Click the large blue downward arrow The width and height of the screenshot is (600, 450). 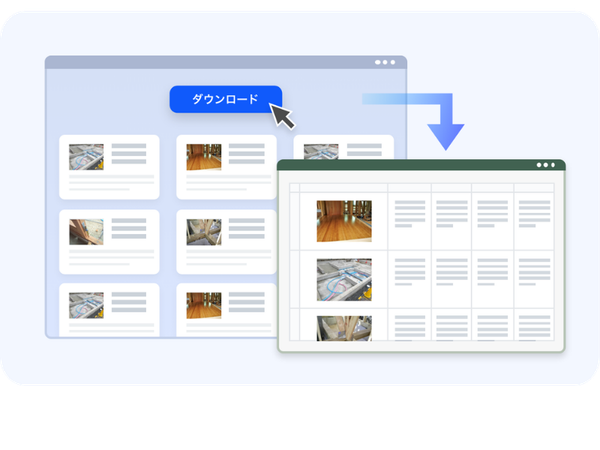pos(445,130)
